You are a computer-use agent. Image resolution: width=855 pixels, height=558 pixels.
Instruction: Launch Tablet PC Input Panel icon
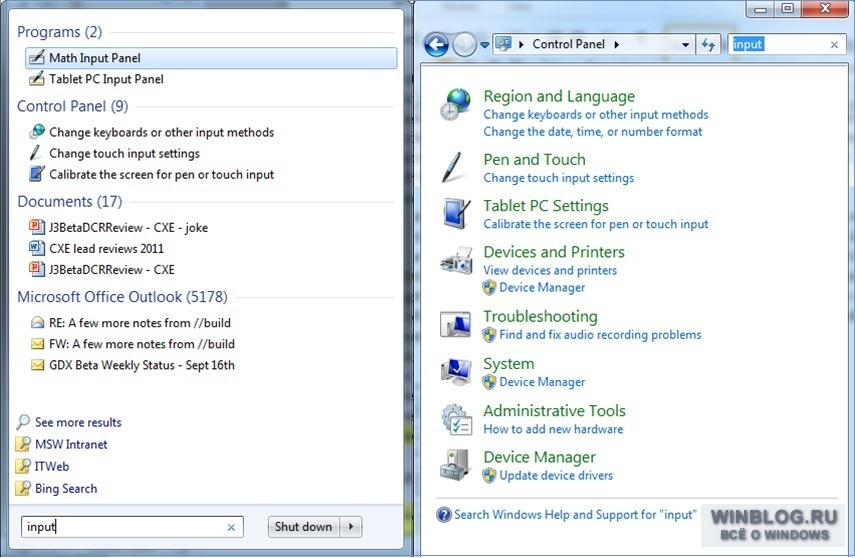37,79
